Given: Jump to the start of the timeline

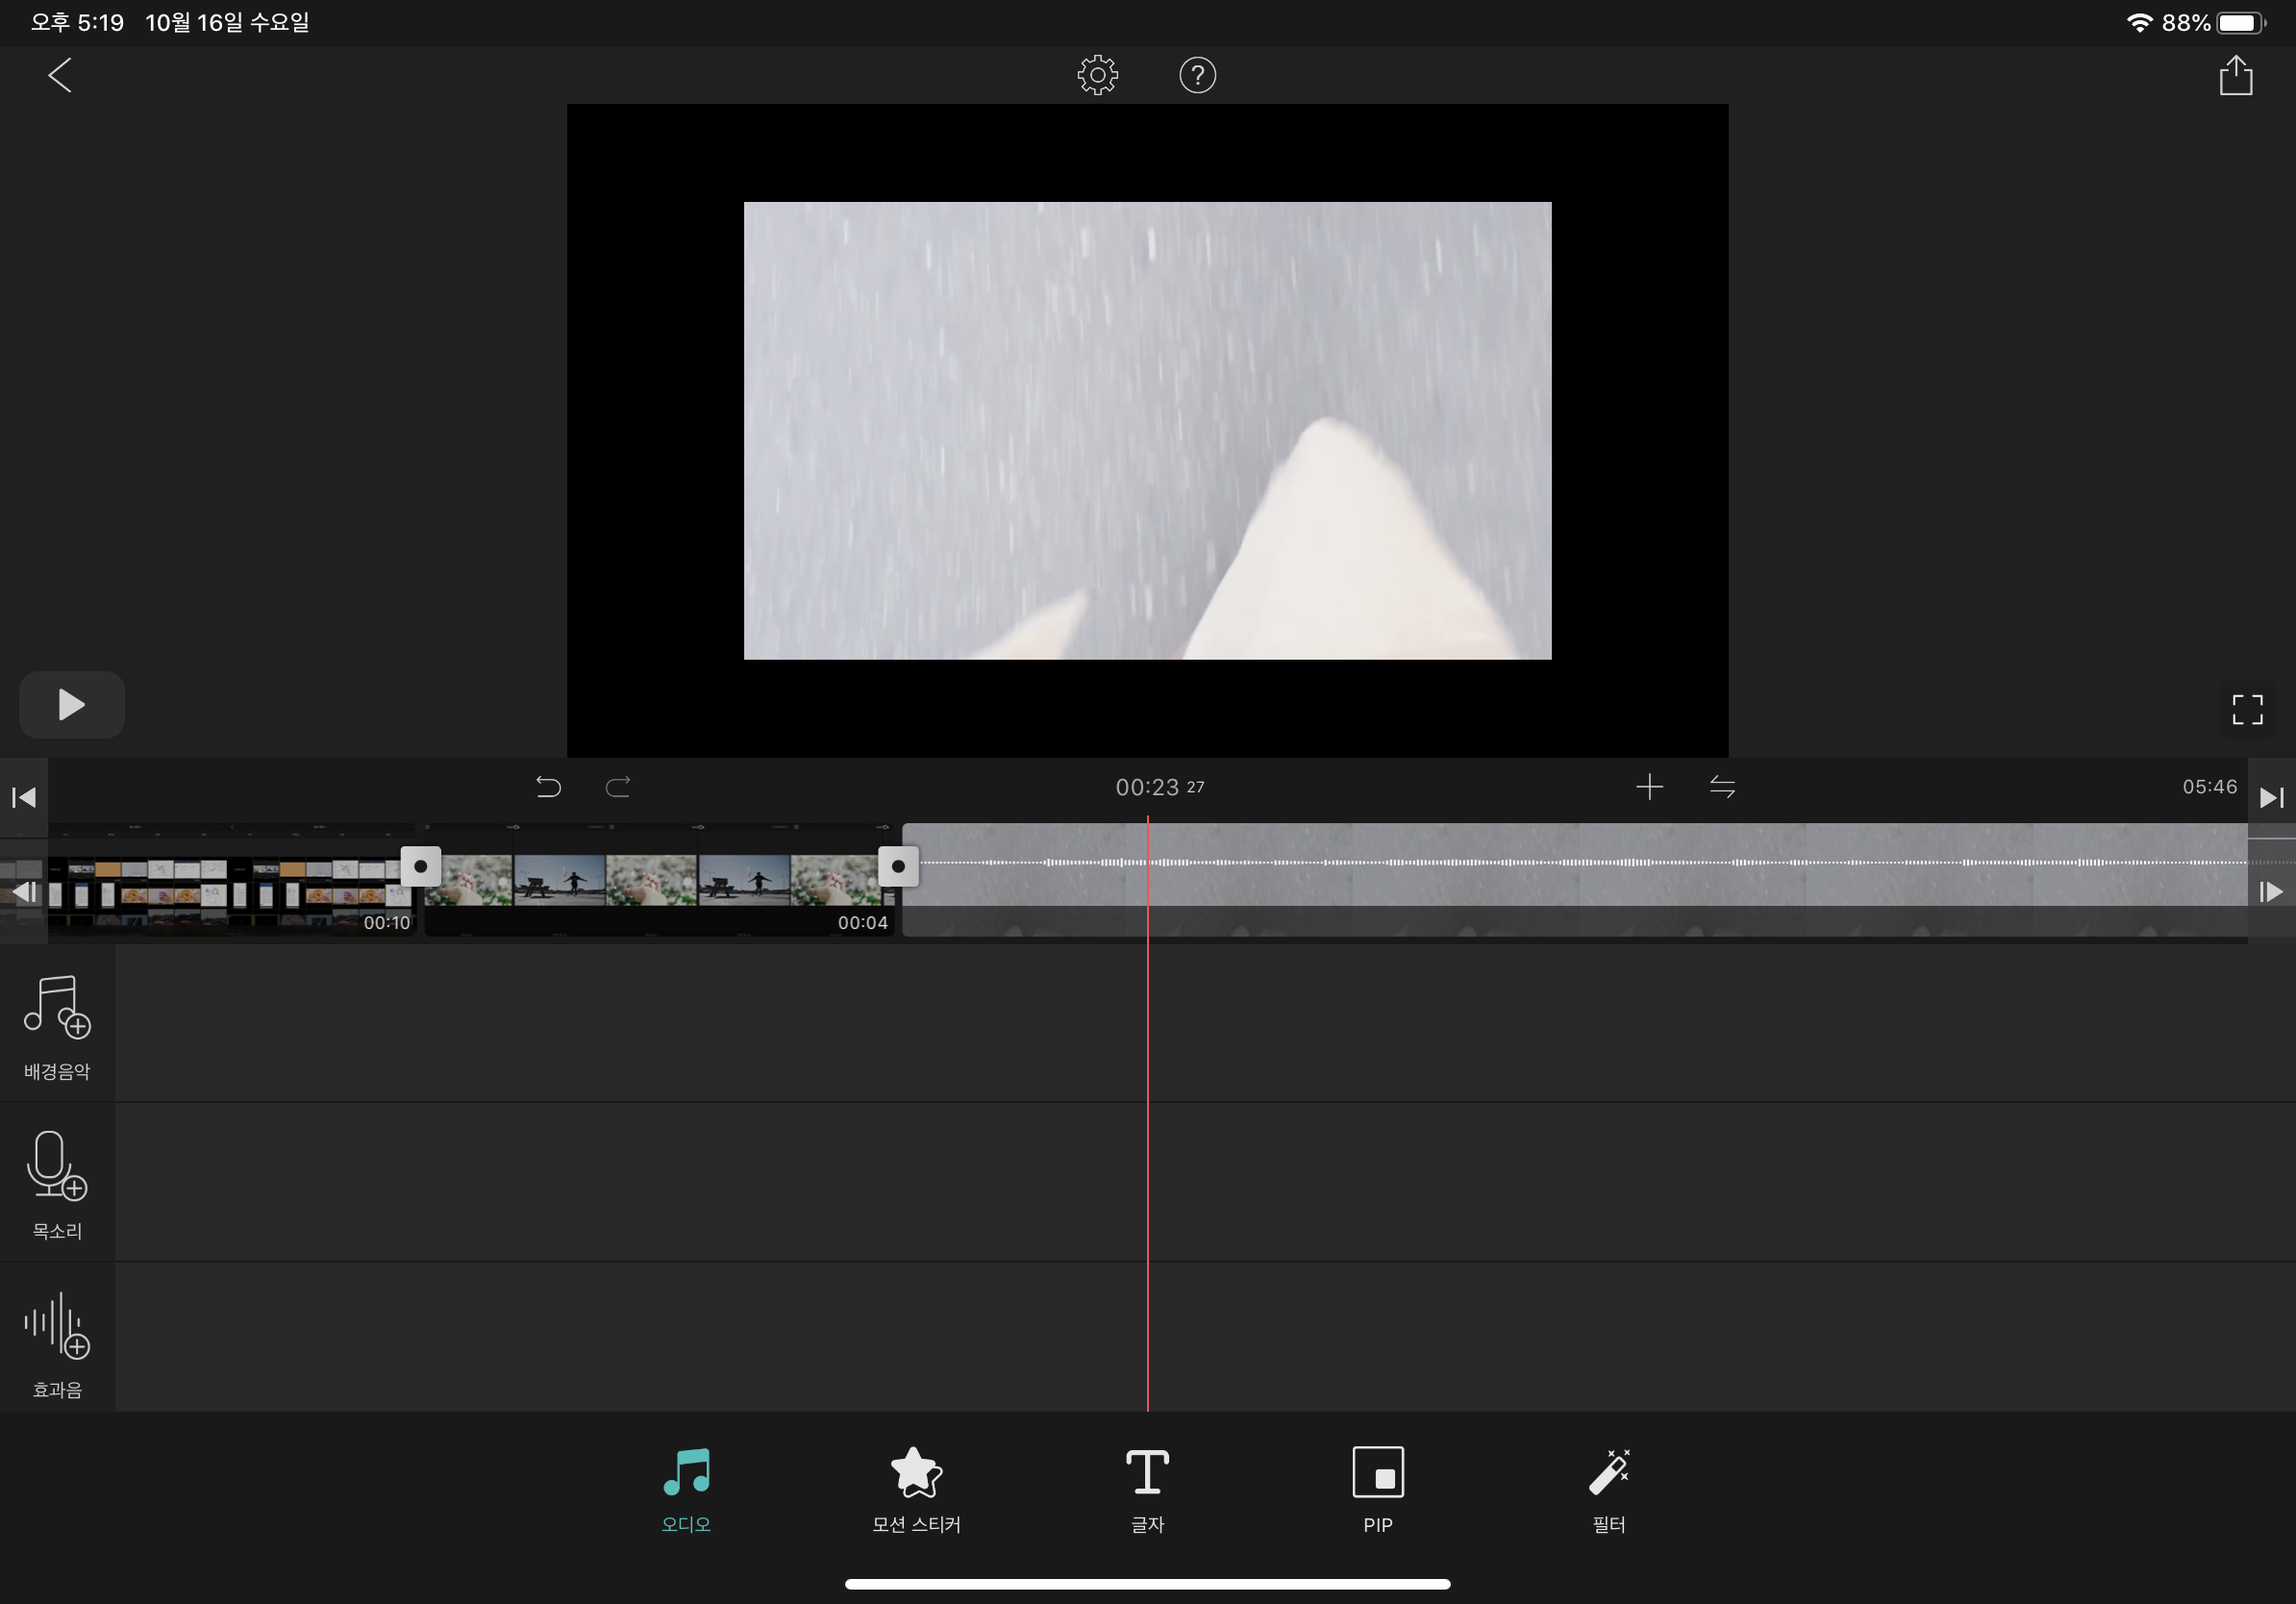Looking at the screenshot, I should coord(24,797).
